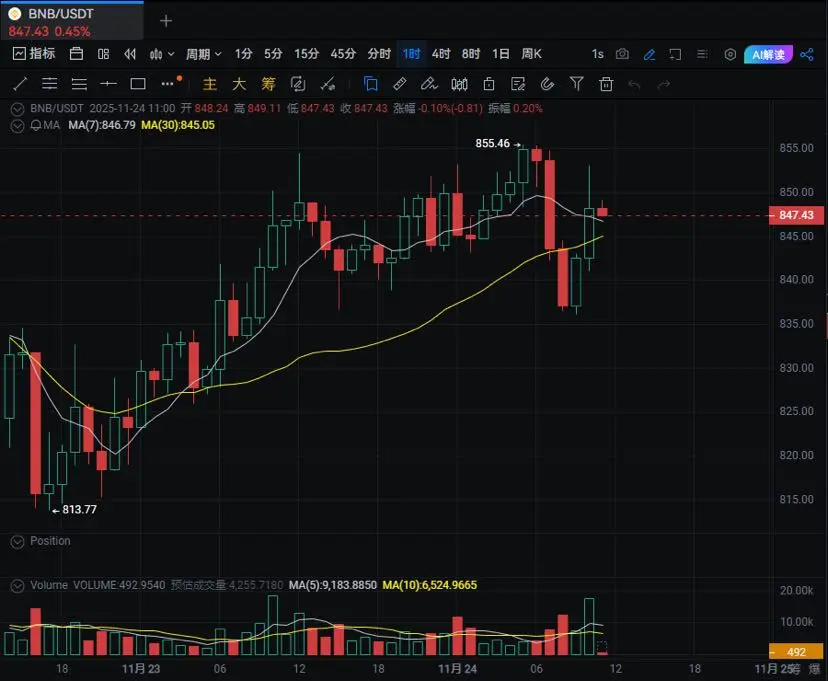
Task: Click the fullscreen chart icon
Action: click(675, 54)
